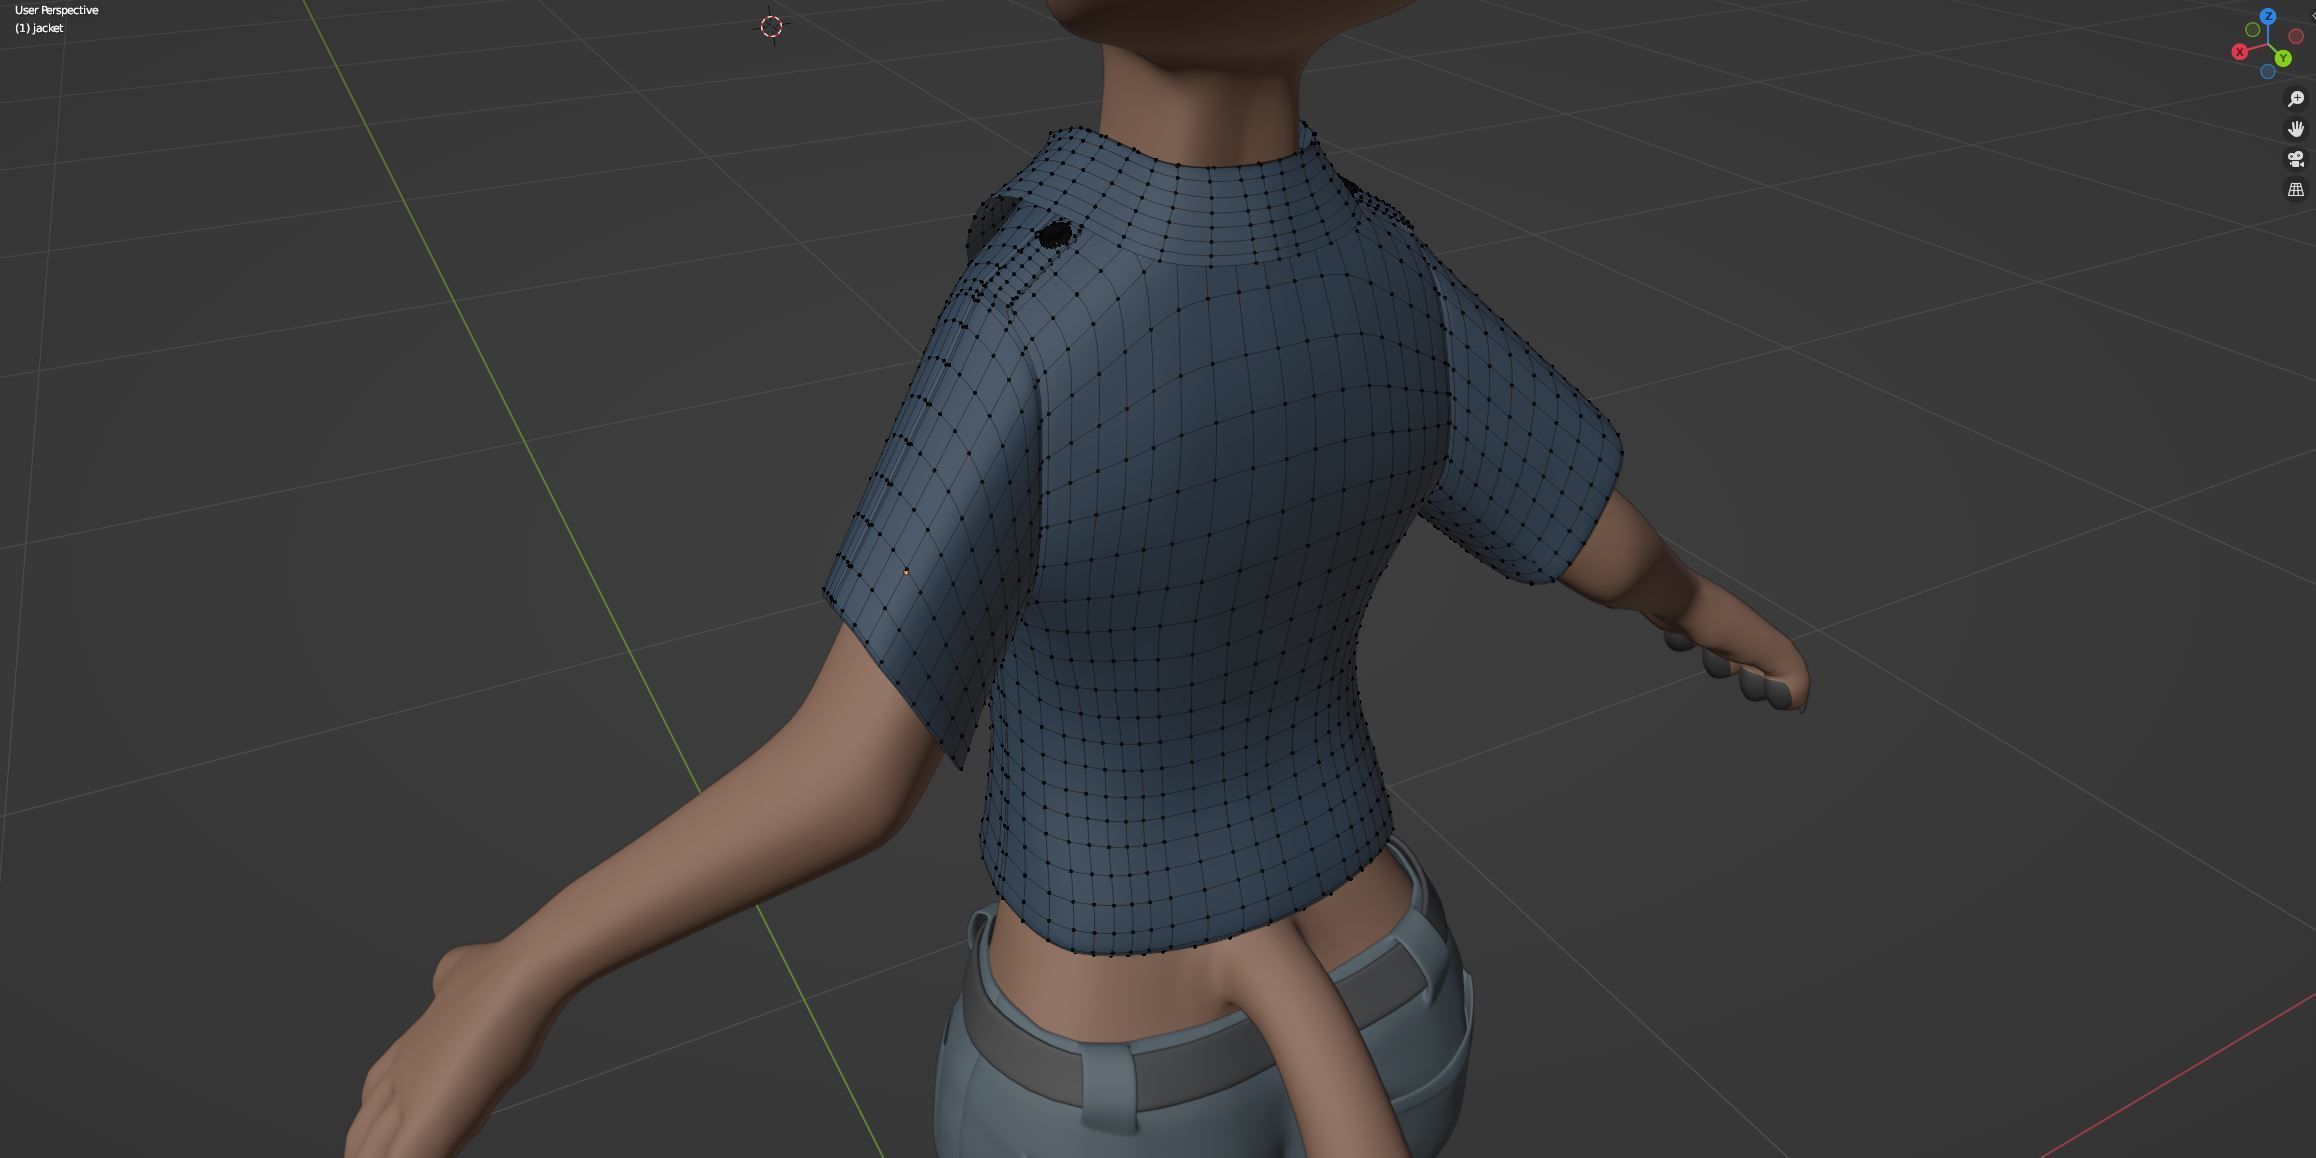Click the hollow red negative X axis circle
This screenshot has width=2316, height=1158.
click(2296, 37)
